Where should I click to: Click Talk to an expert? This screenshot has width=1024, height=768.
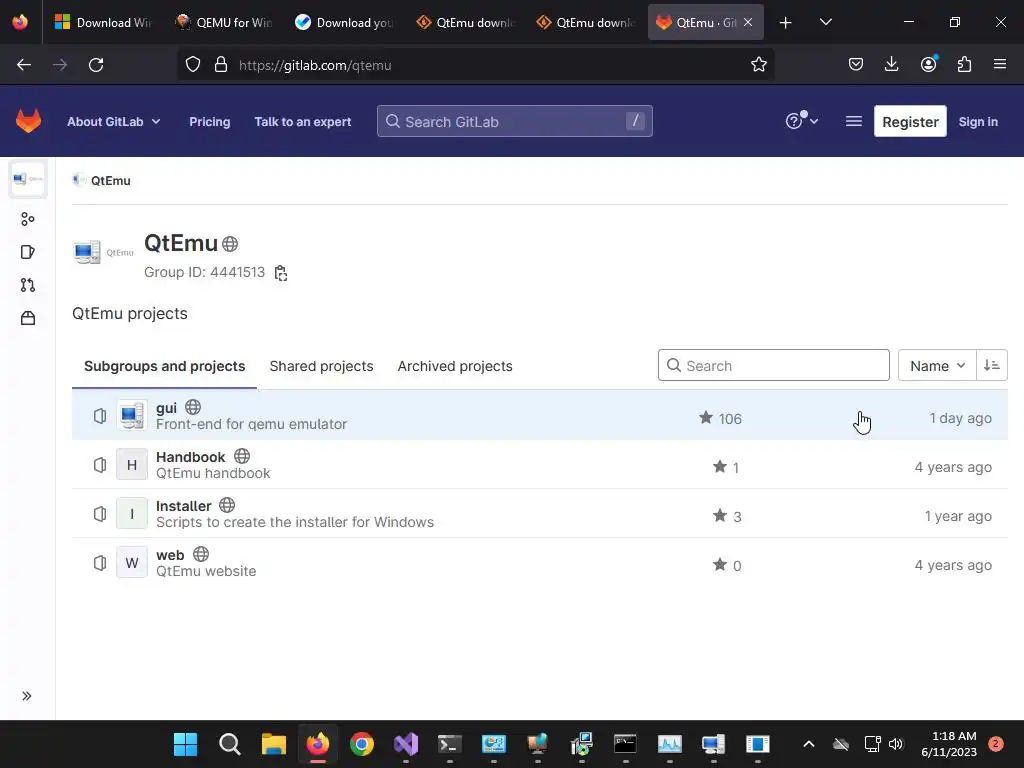[x=302, y=122]
